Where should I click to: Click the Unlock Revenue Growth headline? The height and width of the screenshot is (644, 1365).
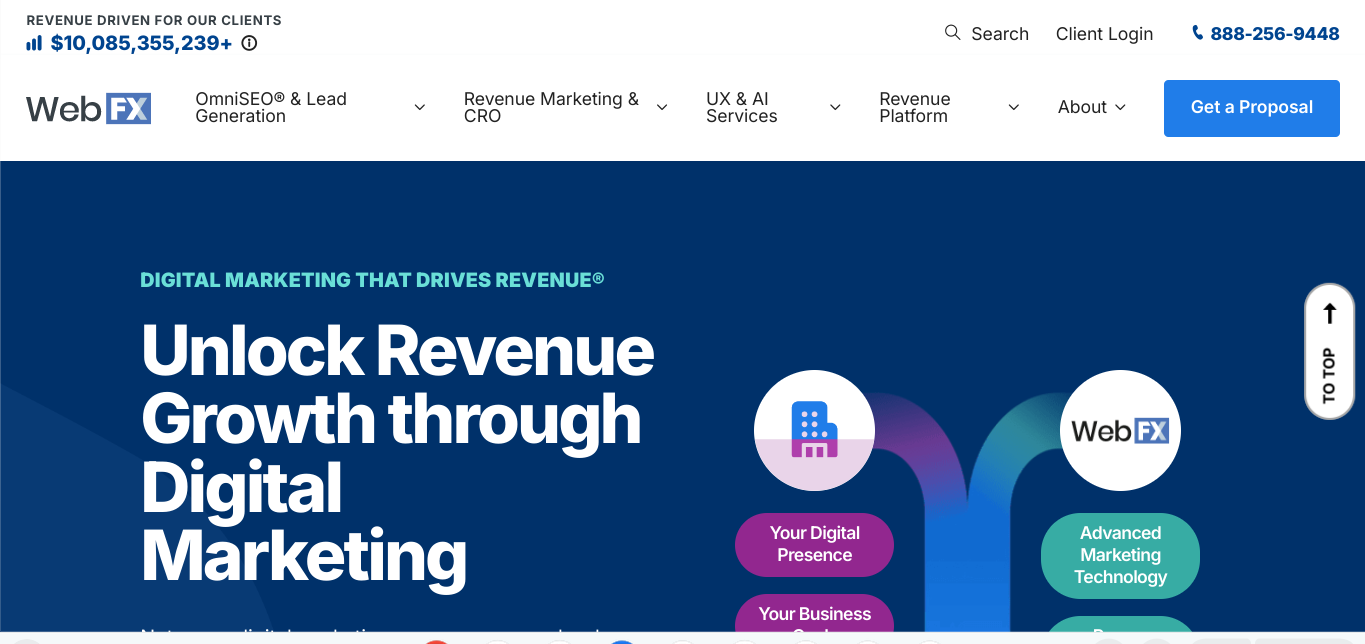(x=398, y=453)
